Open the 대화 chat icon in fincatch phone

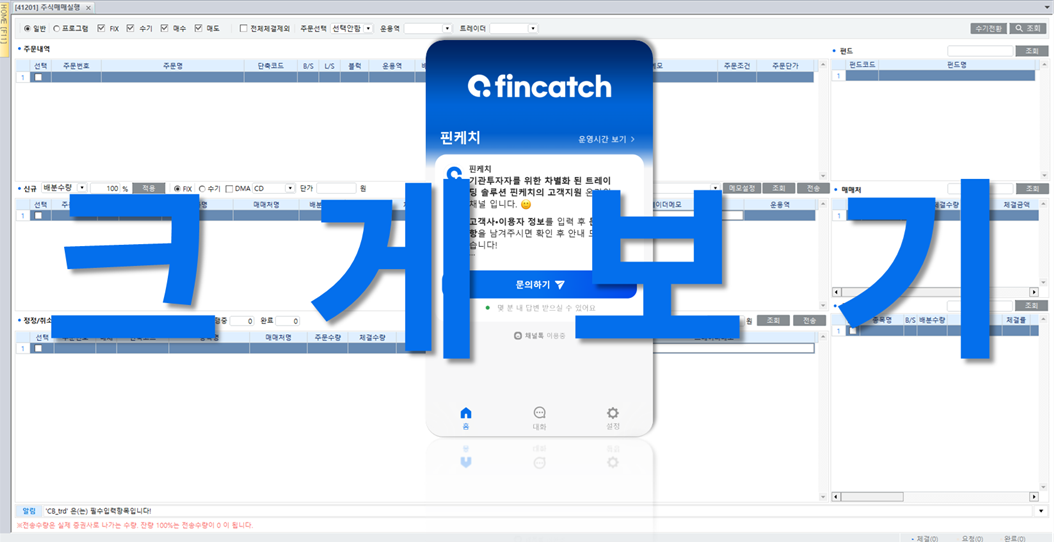pyautogui.click(x=539, y=413)
